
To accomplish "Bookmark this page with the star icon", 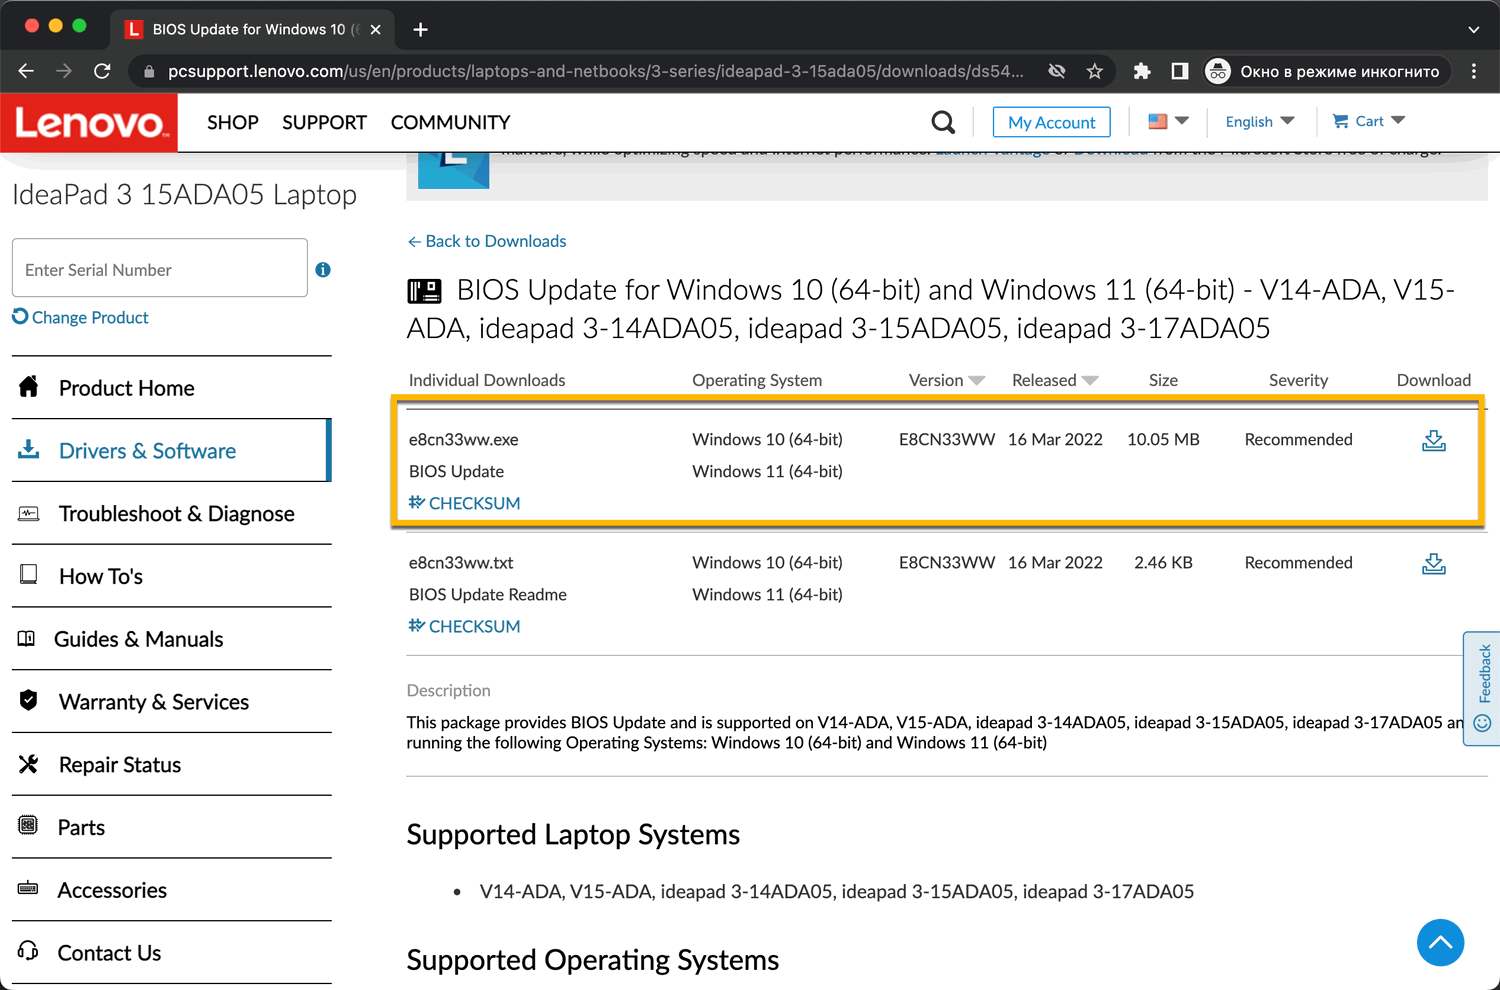I will point(1095,71).
